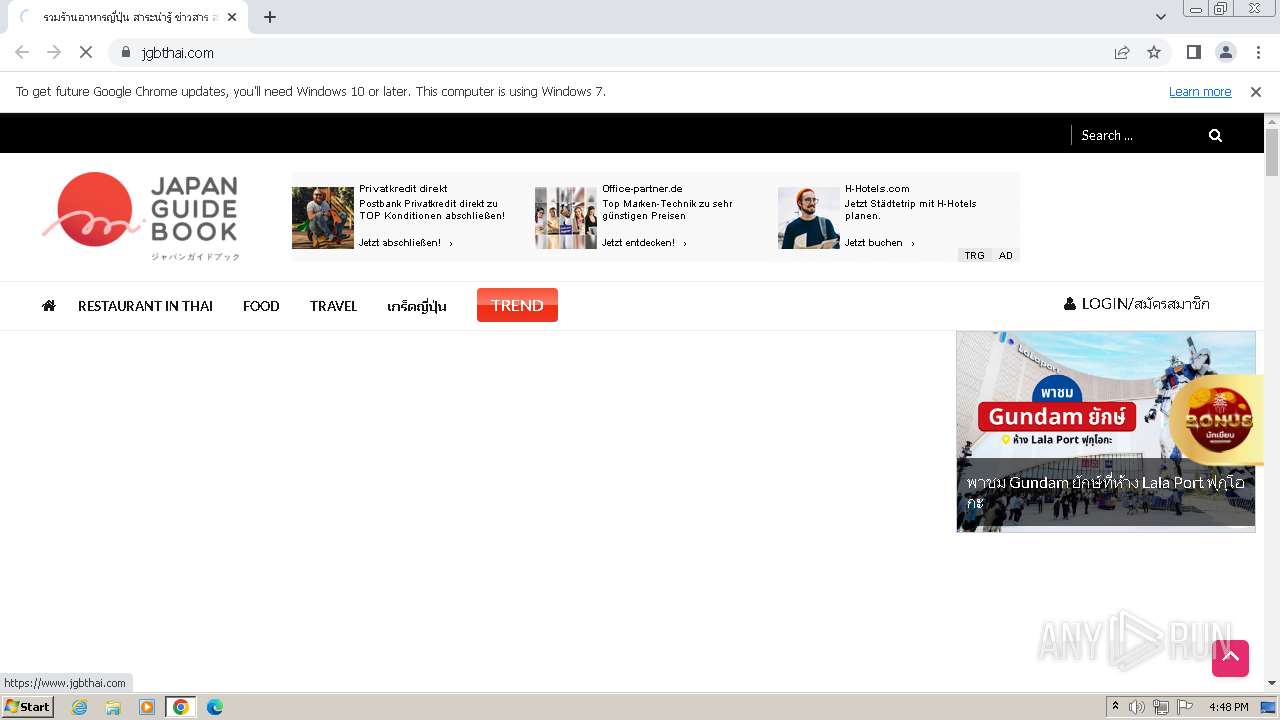Select Chrome taskbar icon
The height and width of the screenshot is (720, 1280).
(181, 707)
